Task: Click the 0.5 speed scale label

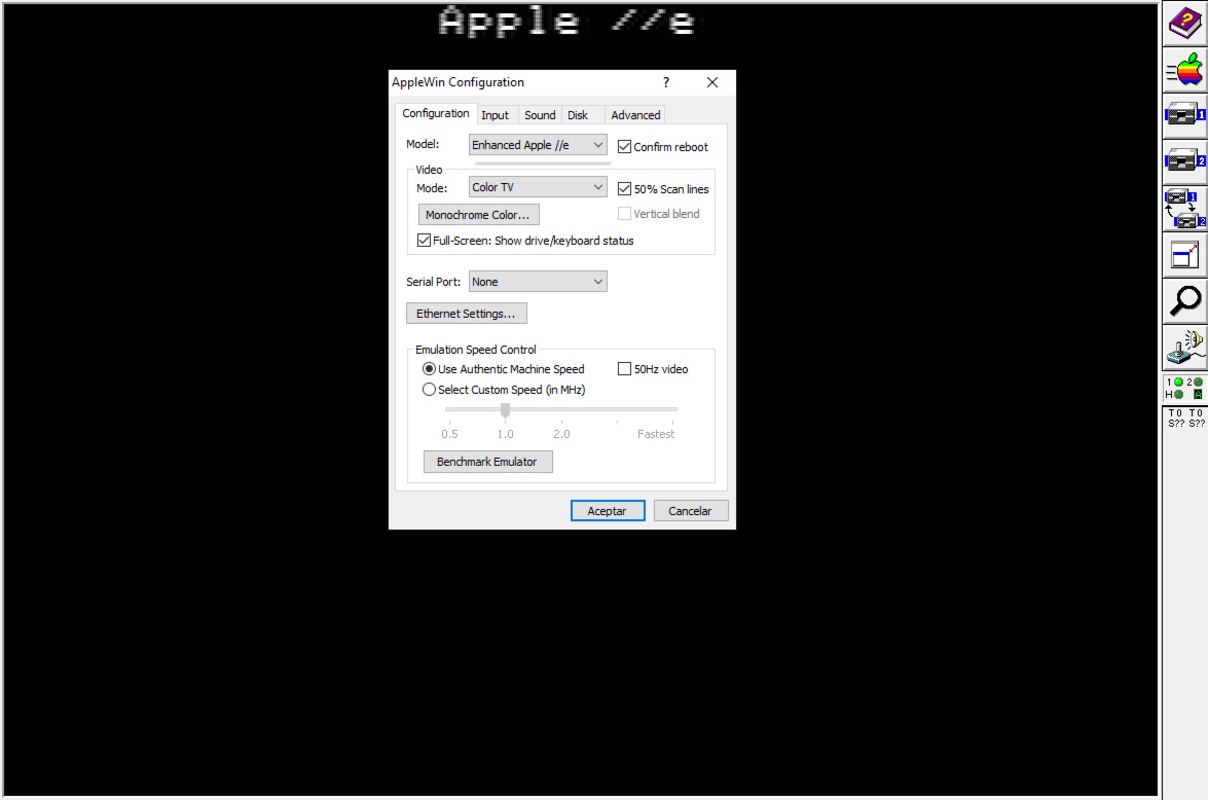Action: (450, 434)
